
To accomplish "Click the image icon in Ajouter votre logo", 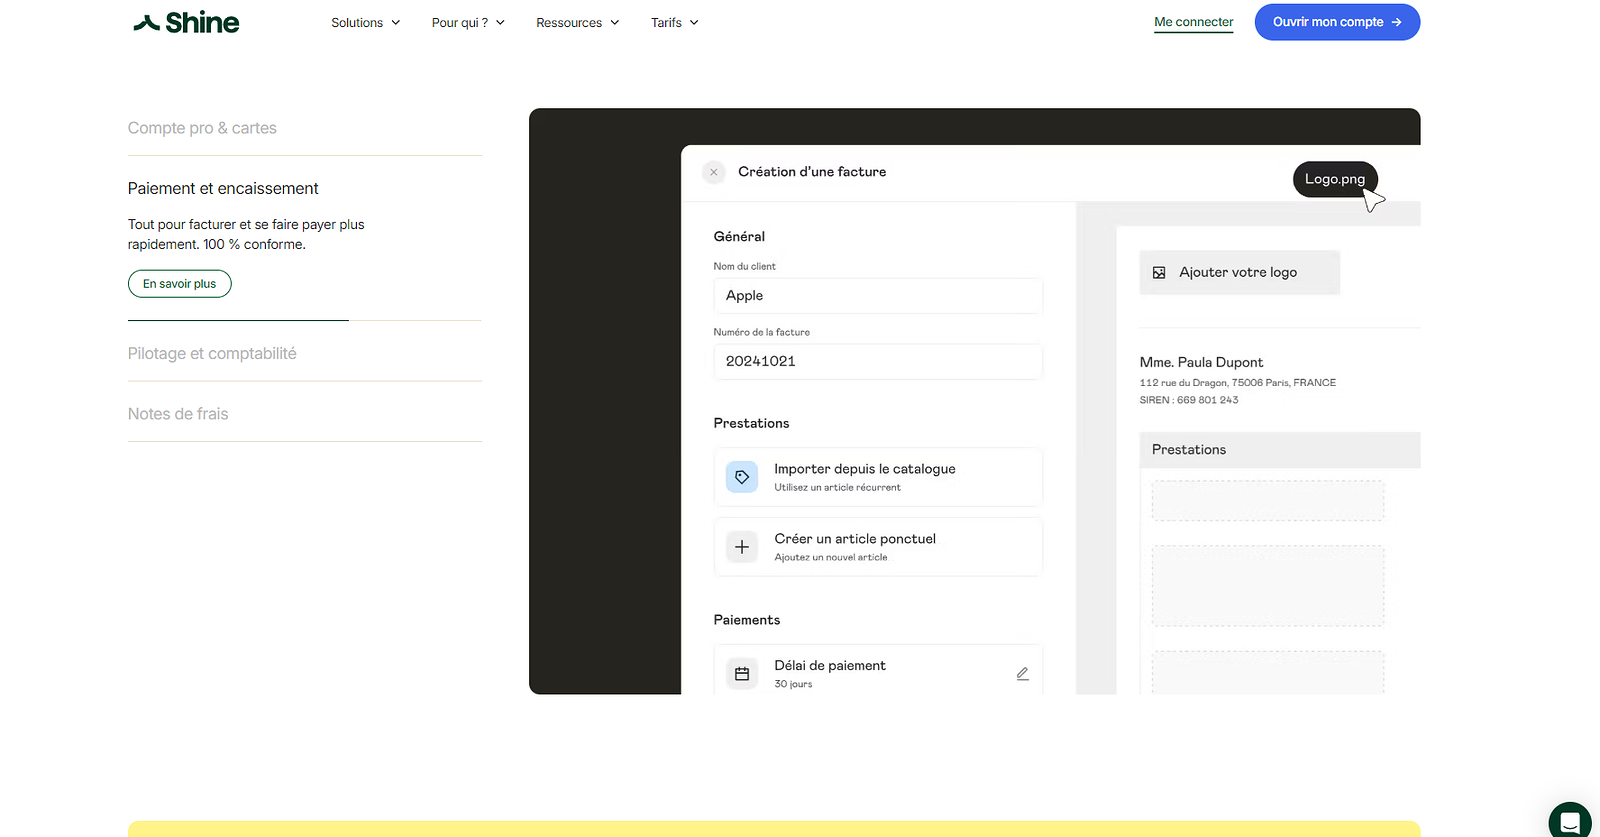I will [x=1159, y=273].
